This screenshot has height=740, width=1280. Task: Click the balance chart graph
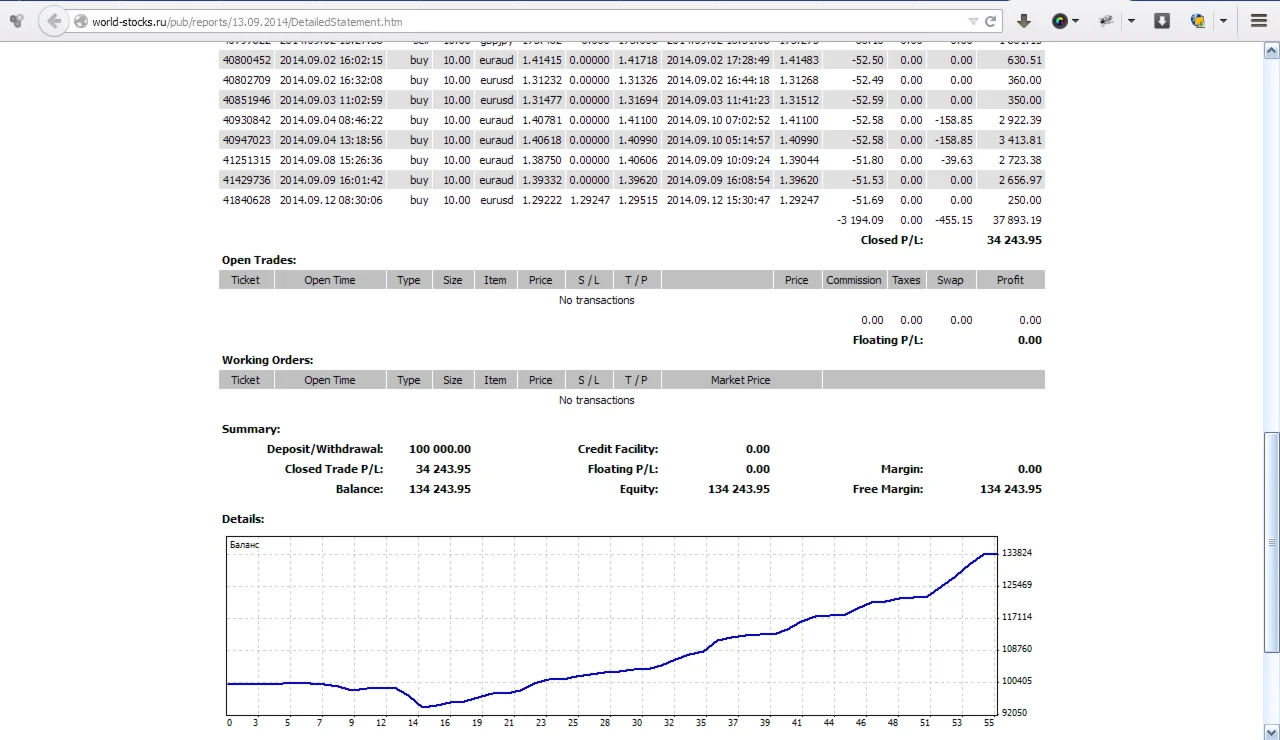pyautogui.click(x=612, y=626)
